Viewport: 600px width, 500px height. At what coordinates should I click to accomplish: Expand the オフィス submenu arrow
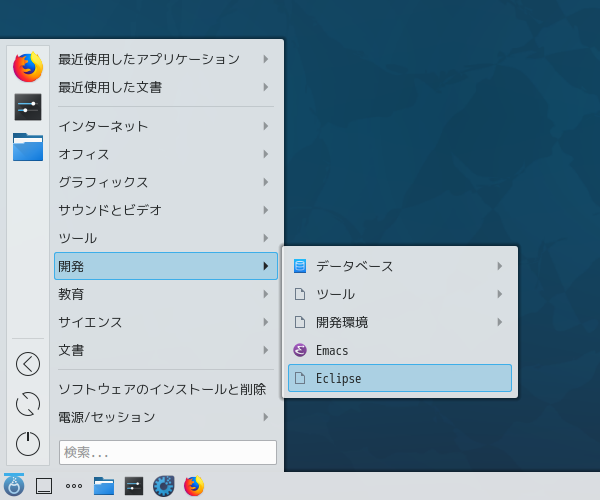coord(266,154)
